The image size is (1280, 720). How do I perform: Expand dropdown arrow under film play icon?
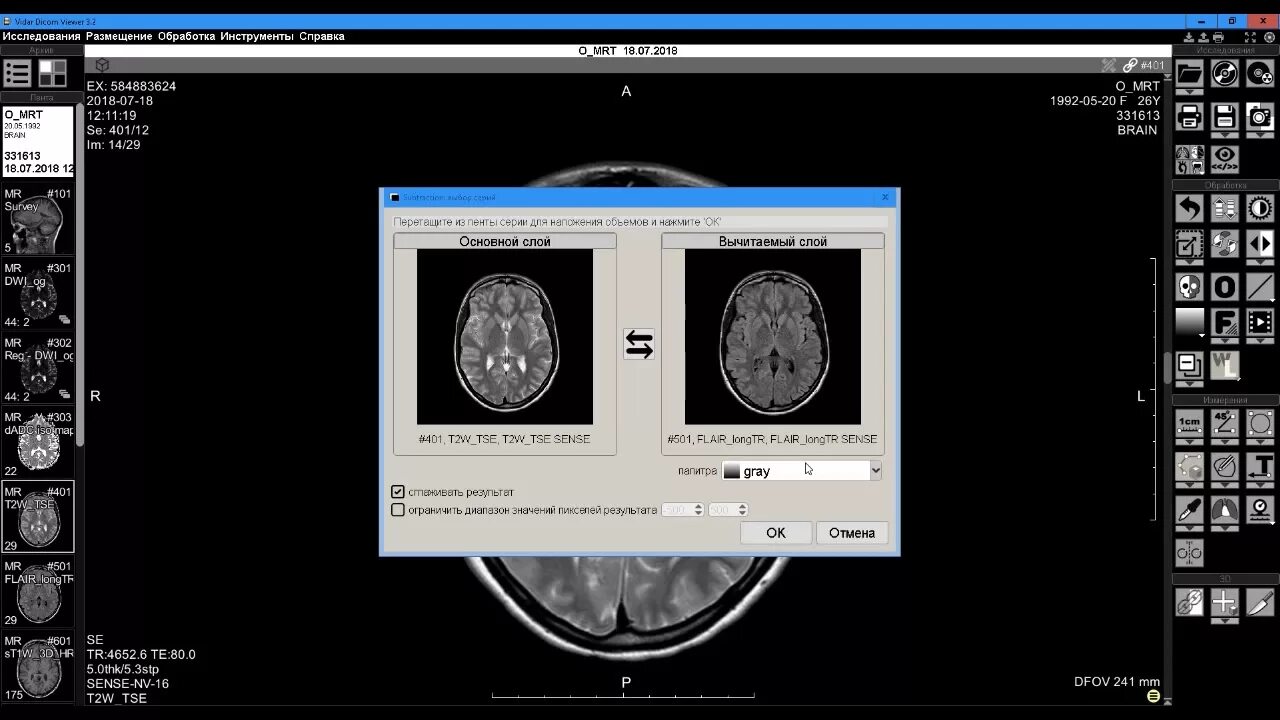(x=1260, y=342)
